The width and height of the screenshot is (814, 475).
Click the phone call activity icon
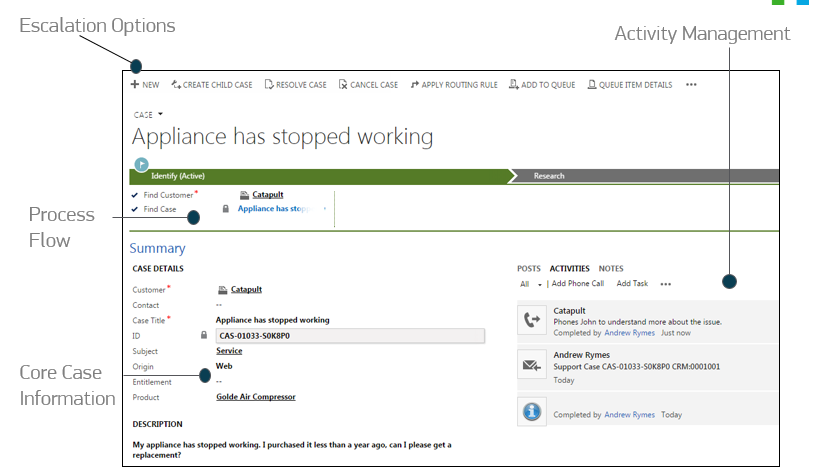pos(532,320)
